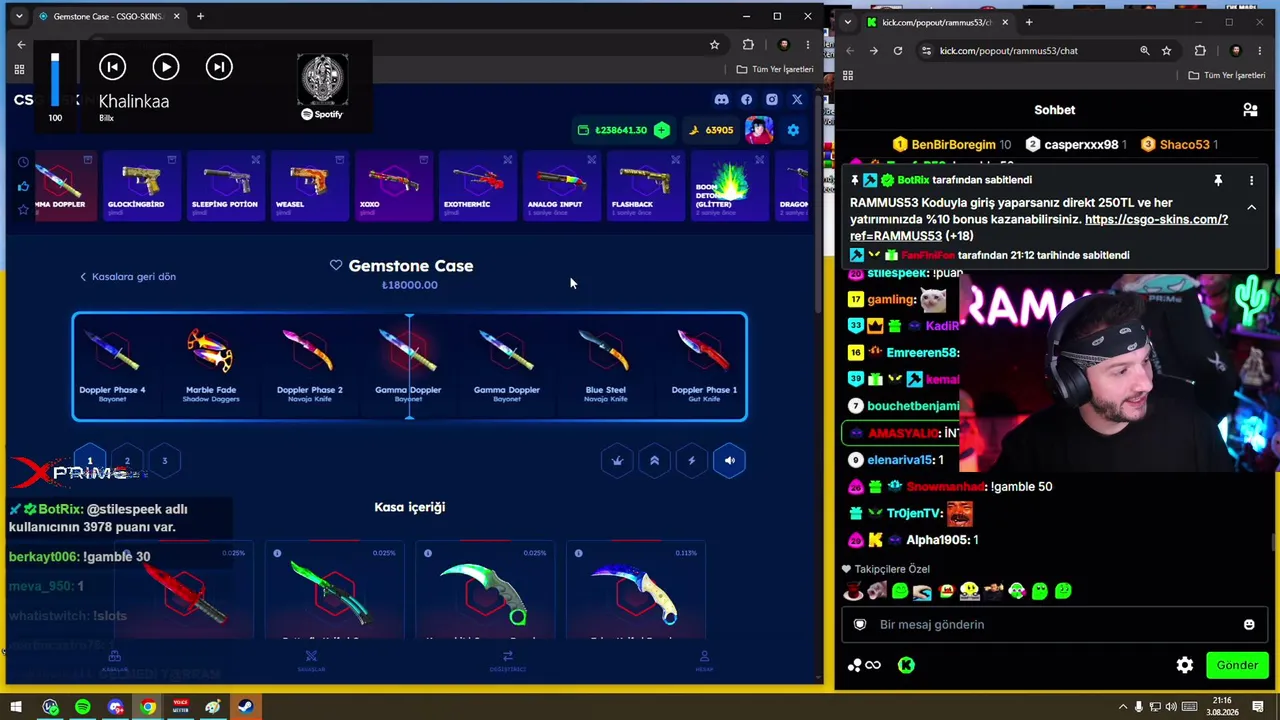Open the account tab in bottom navigation
1280x720 pixels.
[x=704, y=661]
